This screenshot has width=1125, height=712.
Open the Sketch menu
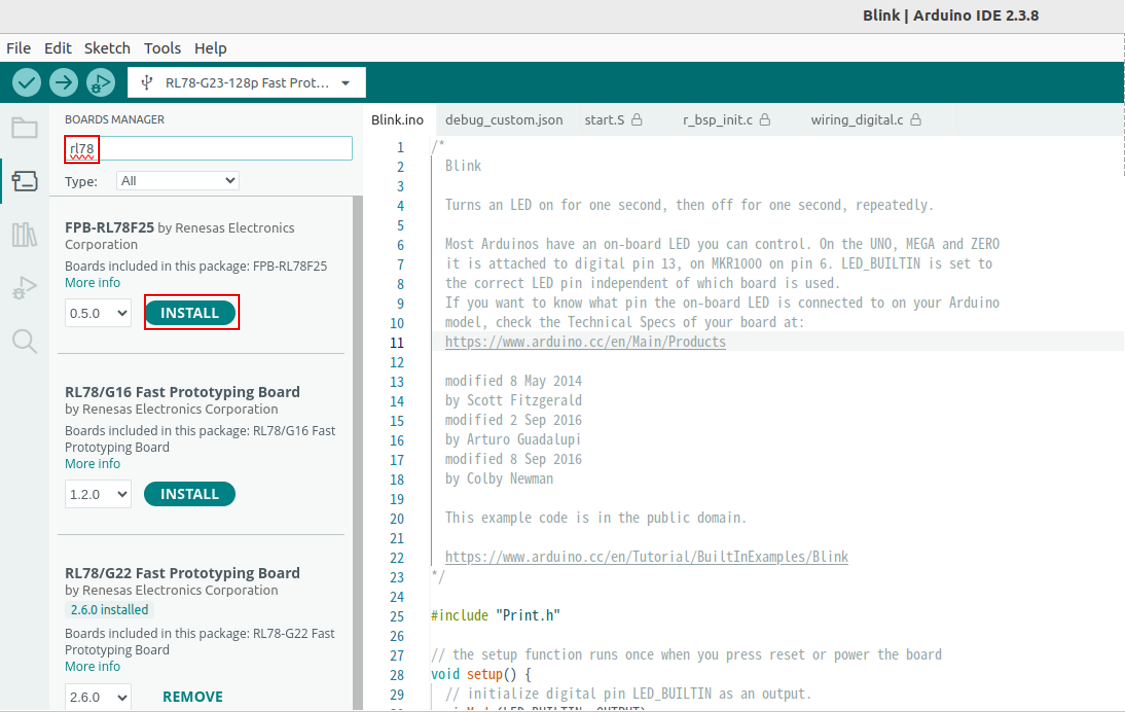pos(106,47)
